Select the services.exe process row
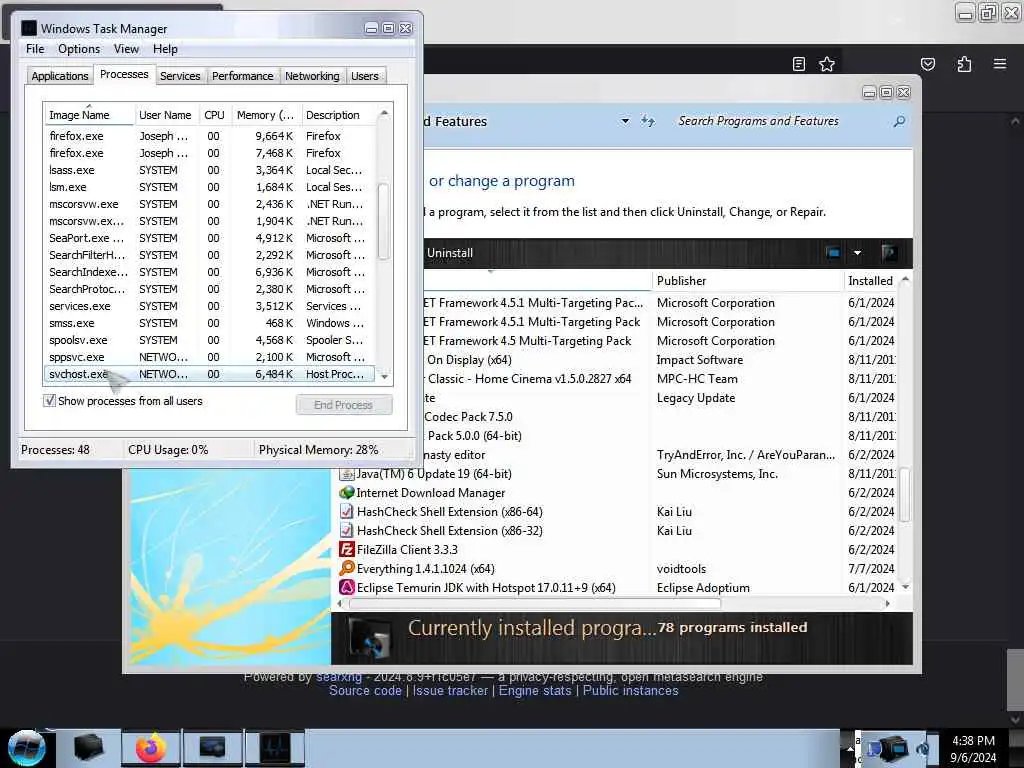Viewport: 1024px width, 768px height. (209, 306)
